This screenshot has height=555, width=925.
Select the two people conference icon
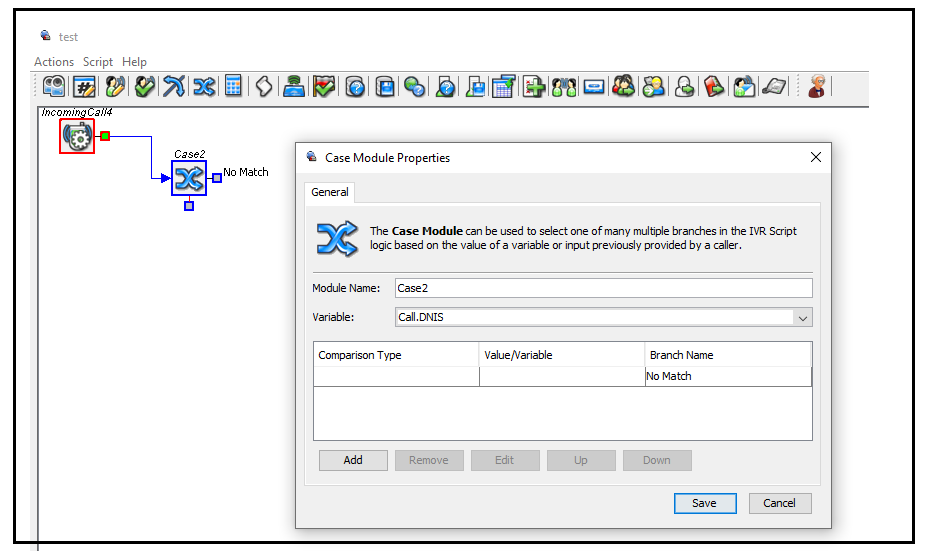(x=564, y=87)
